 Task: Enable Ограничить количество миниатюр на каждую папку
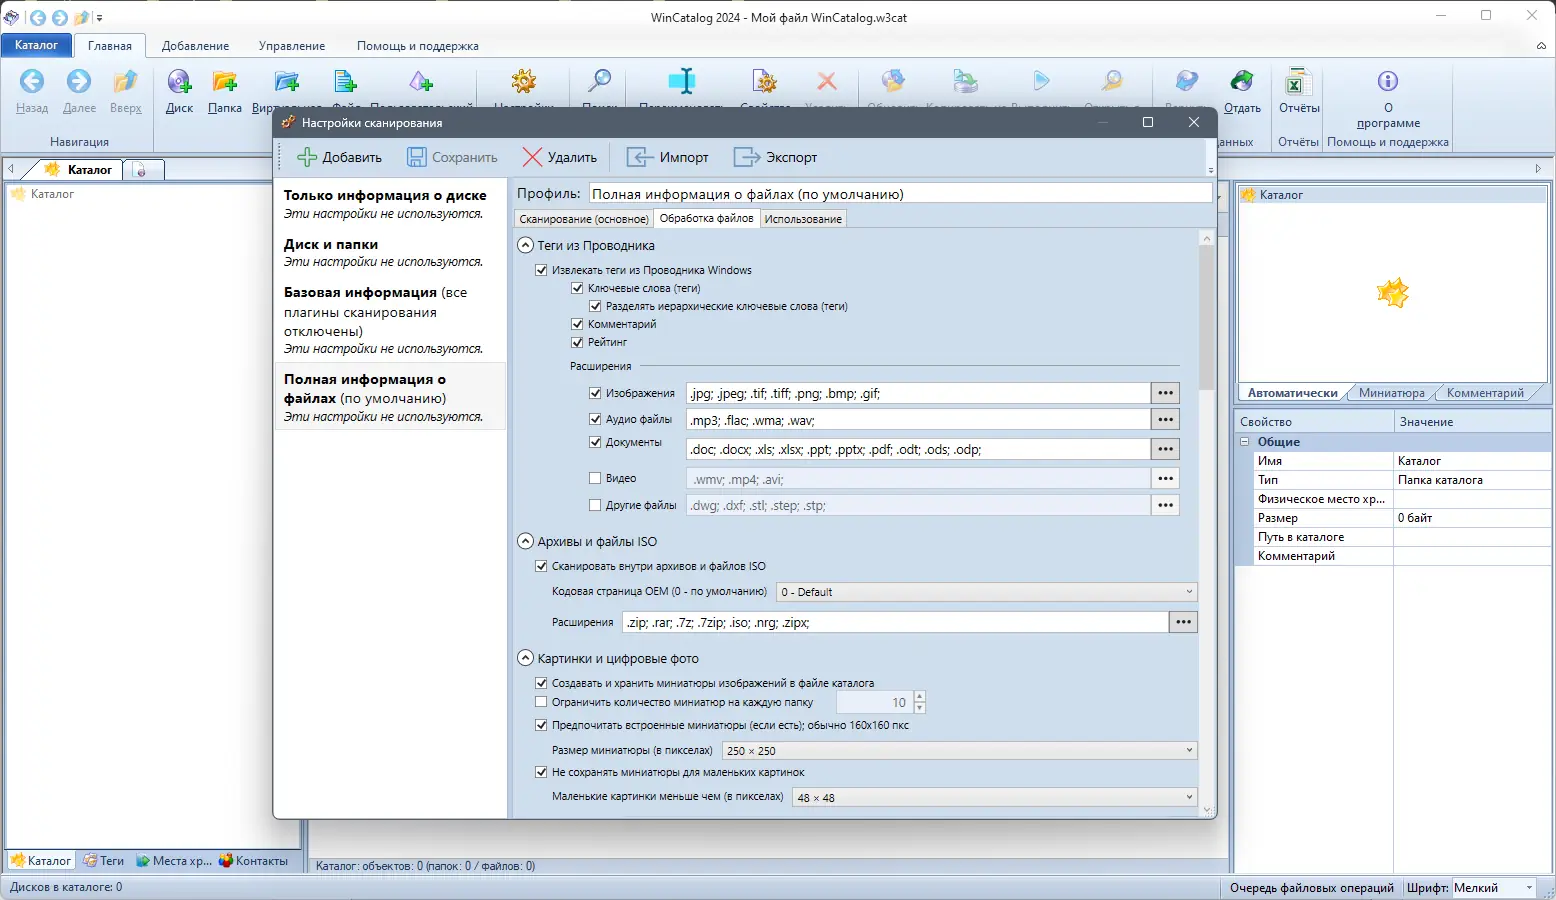542,702
